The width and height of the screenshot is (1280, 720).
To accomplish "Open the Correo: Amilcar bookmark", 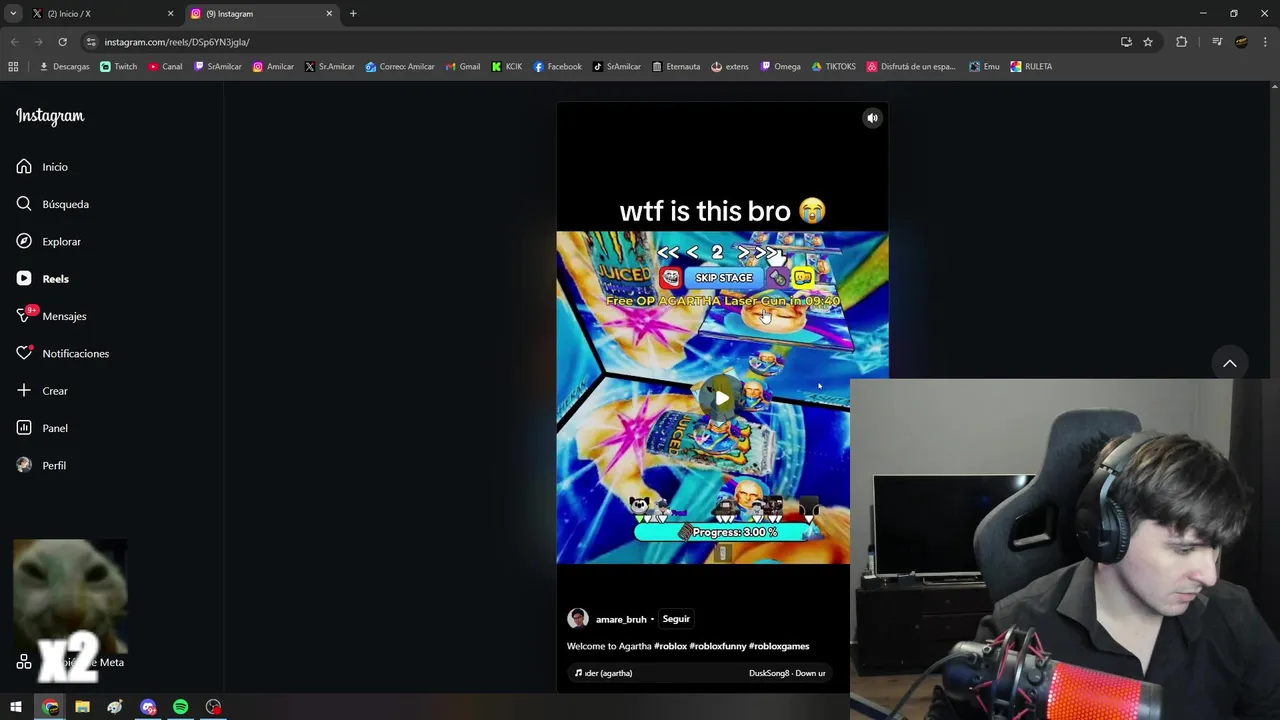I will (400, 67).
